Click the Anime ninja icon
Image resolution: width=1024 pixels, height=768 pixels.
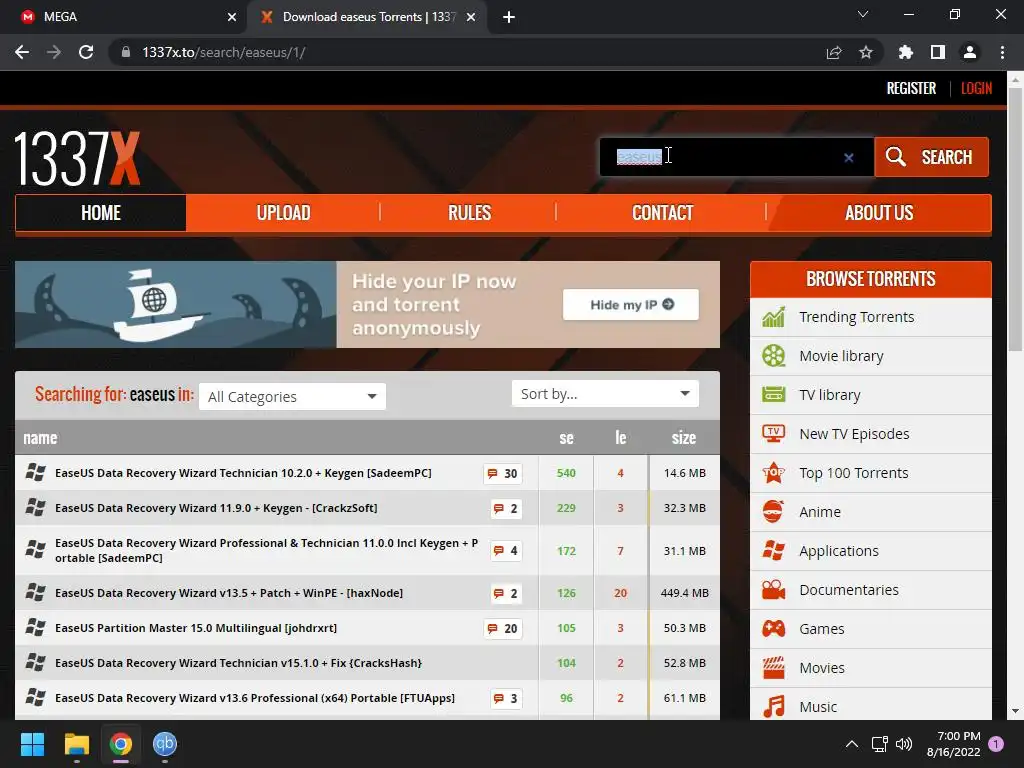point(773,512)
